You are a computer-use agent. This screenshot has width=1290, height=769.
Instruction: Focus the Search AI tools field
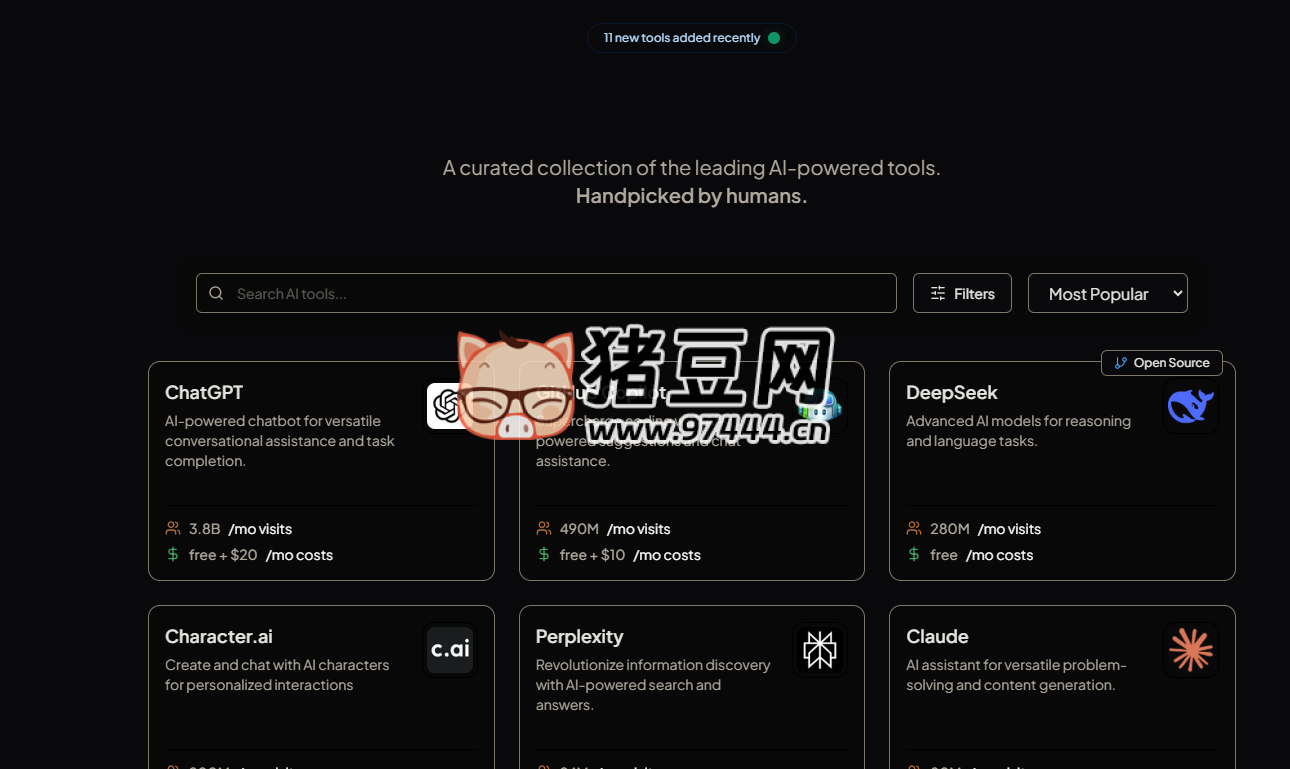coord(546,293)
